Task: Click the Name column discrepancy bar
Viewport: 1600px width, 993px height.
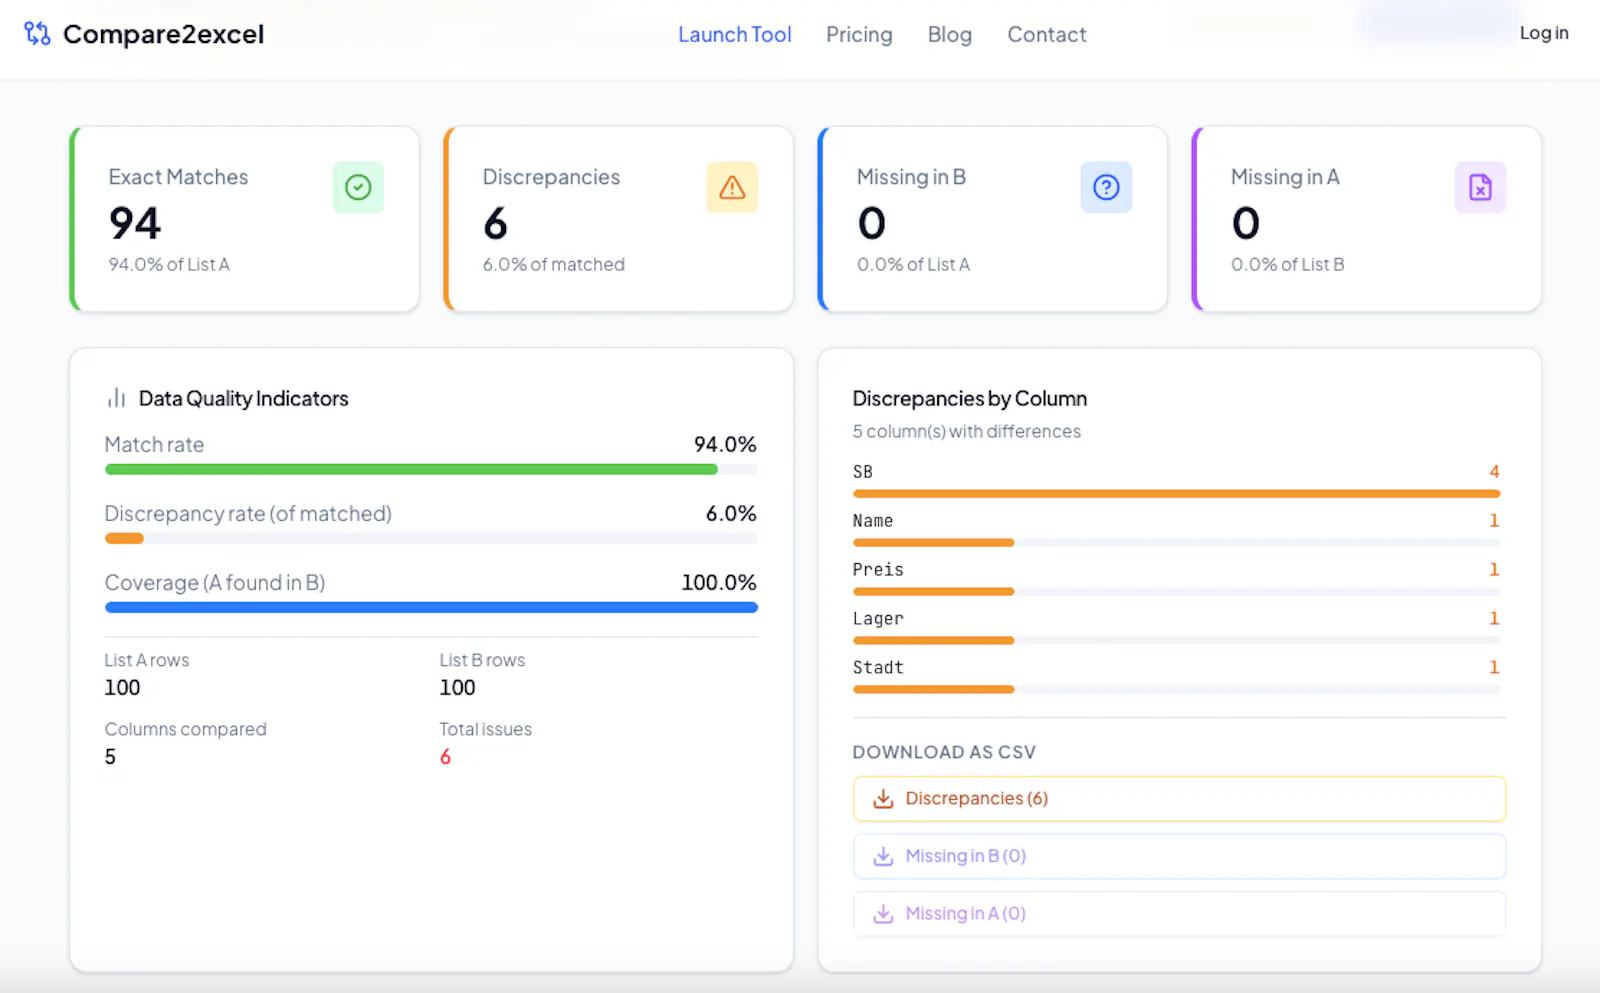Action: [x=933, y=543]
